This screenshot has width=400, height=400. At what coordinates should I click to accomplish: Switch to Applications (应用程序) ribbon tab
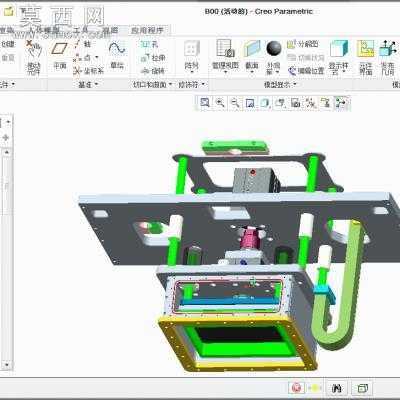(x=147, y=31)
